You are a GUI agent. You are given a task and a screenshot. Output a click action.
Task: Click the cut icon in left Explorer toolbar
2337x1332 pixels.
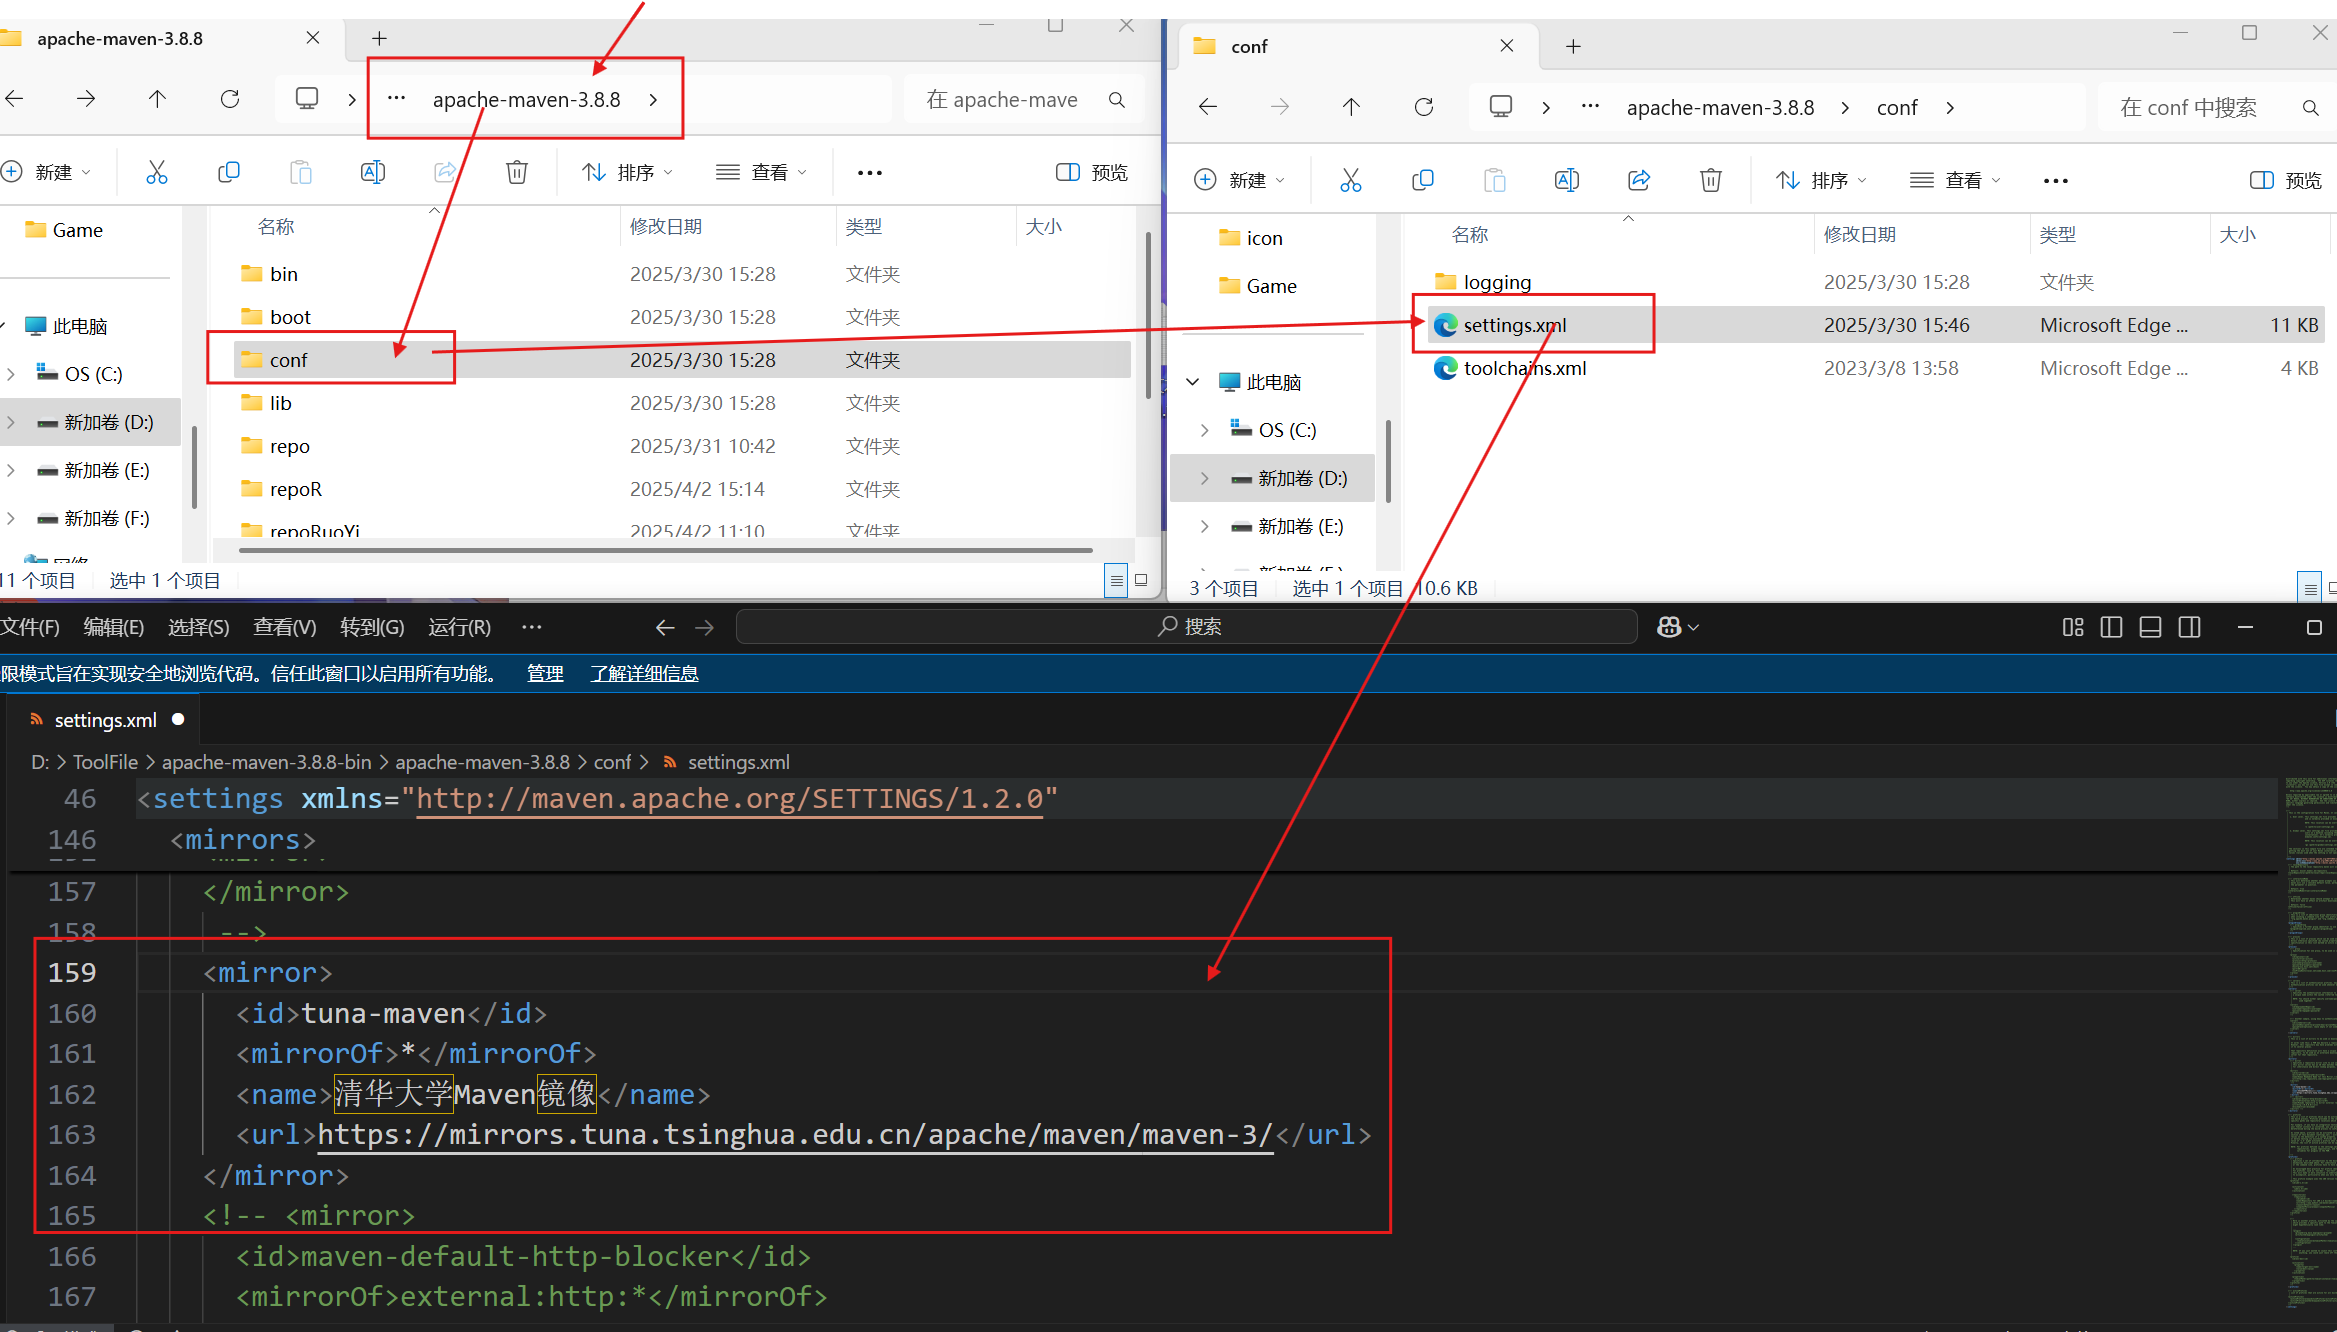157,172
